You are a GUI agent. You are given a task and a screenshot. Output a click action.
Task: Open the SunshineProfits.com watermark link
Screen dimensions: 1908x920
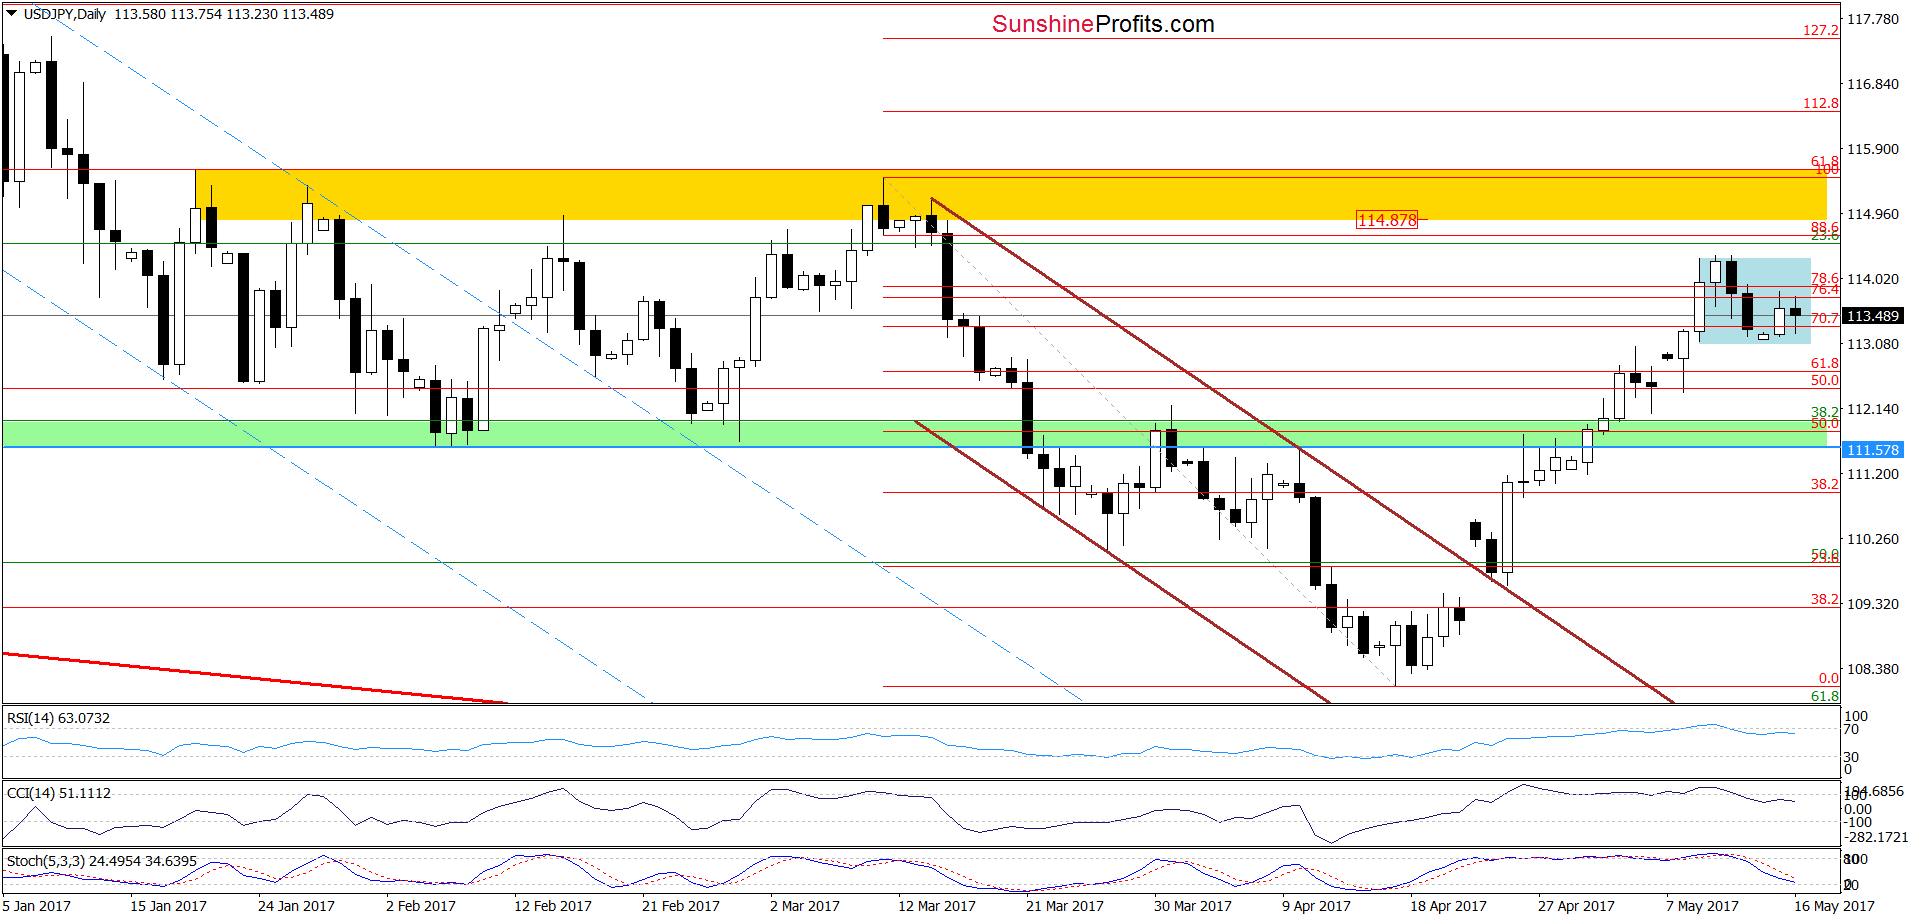[1103, 24]
